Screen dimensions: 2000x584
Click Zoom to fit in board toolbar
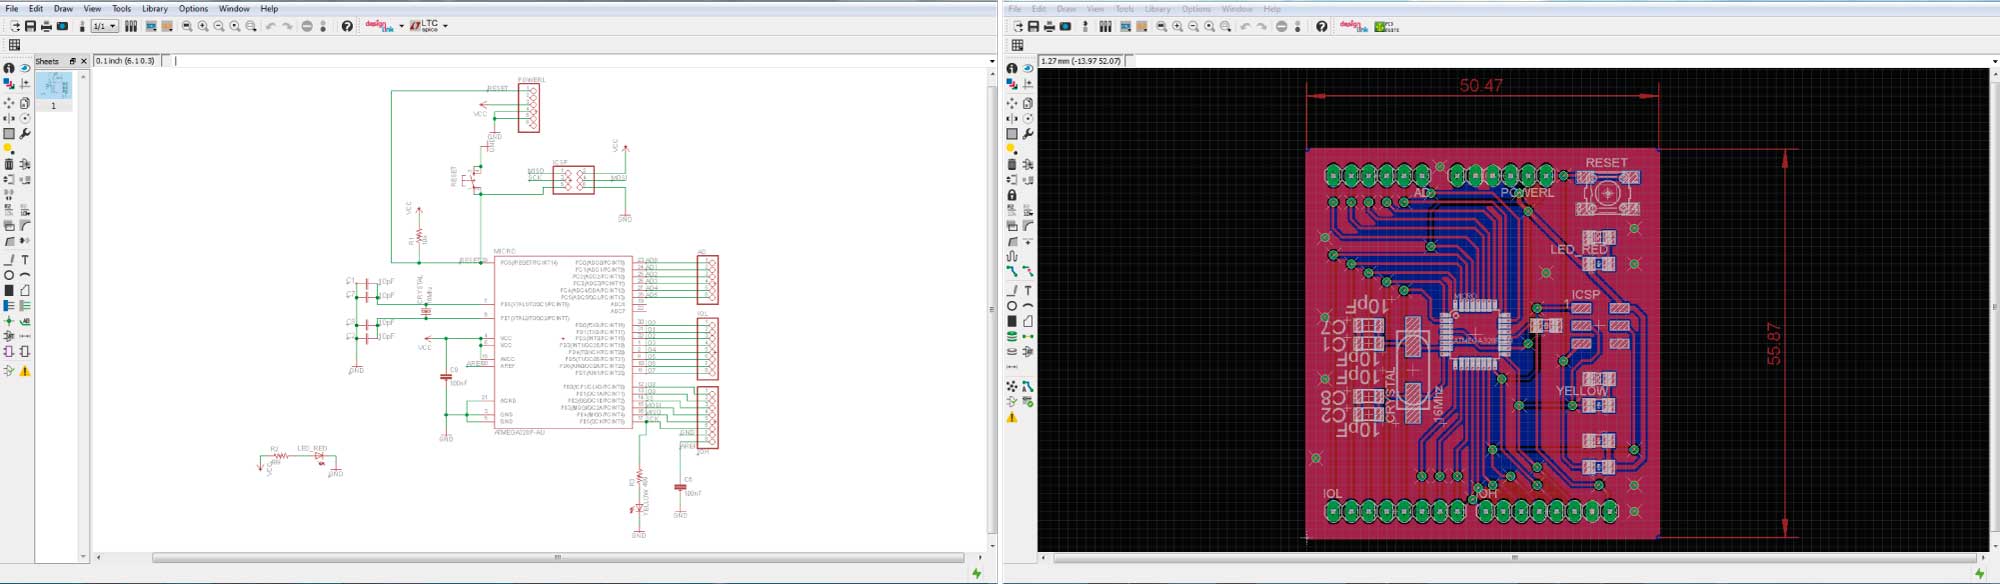pos(1161,26)
